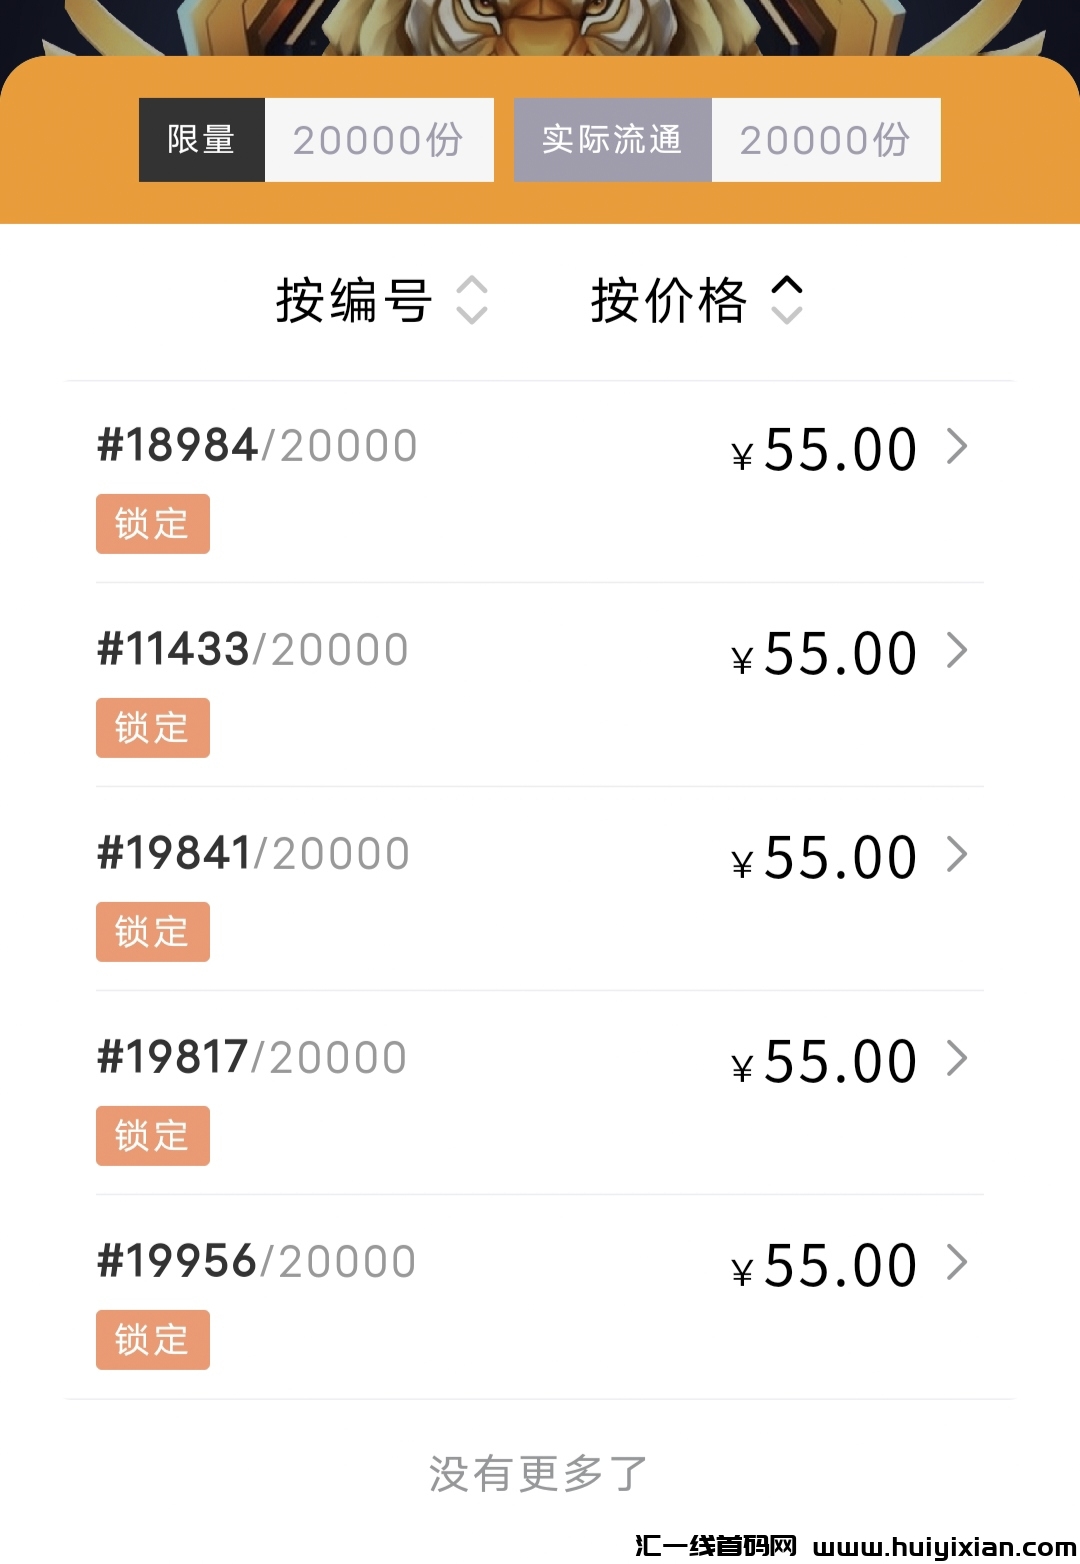Select the 限量 label
Screen dimensions: 1080x1564
point(202,140)
